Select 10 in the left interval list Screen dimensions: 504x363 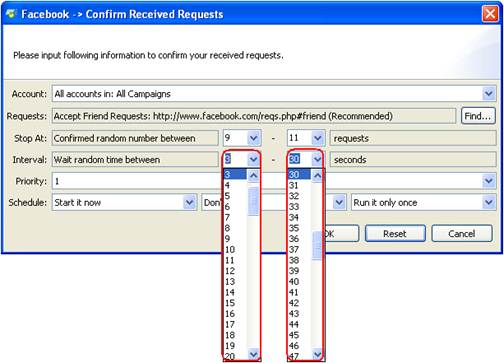coord(235,249)
